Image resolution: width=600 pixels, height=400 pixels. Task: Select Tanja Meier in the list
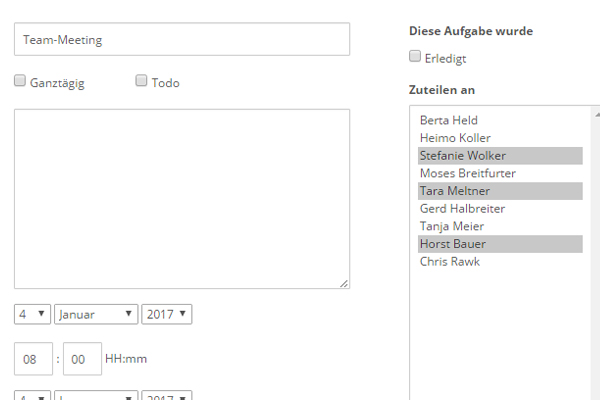(500, 226)
